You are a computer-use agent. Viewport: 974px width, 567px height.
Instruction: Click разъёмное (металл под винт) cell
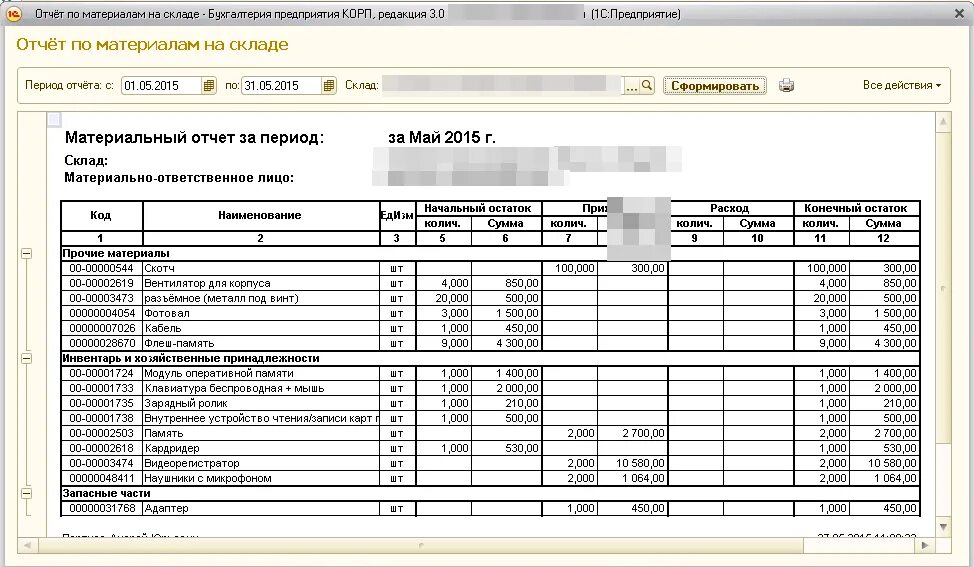(x=261, y=298)
